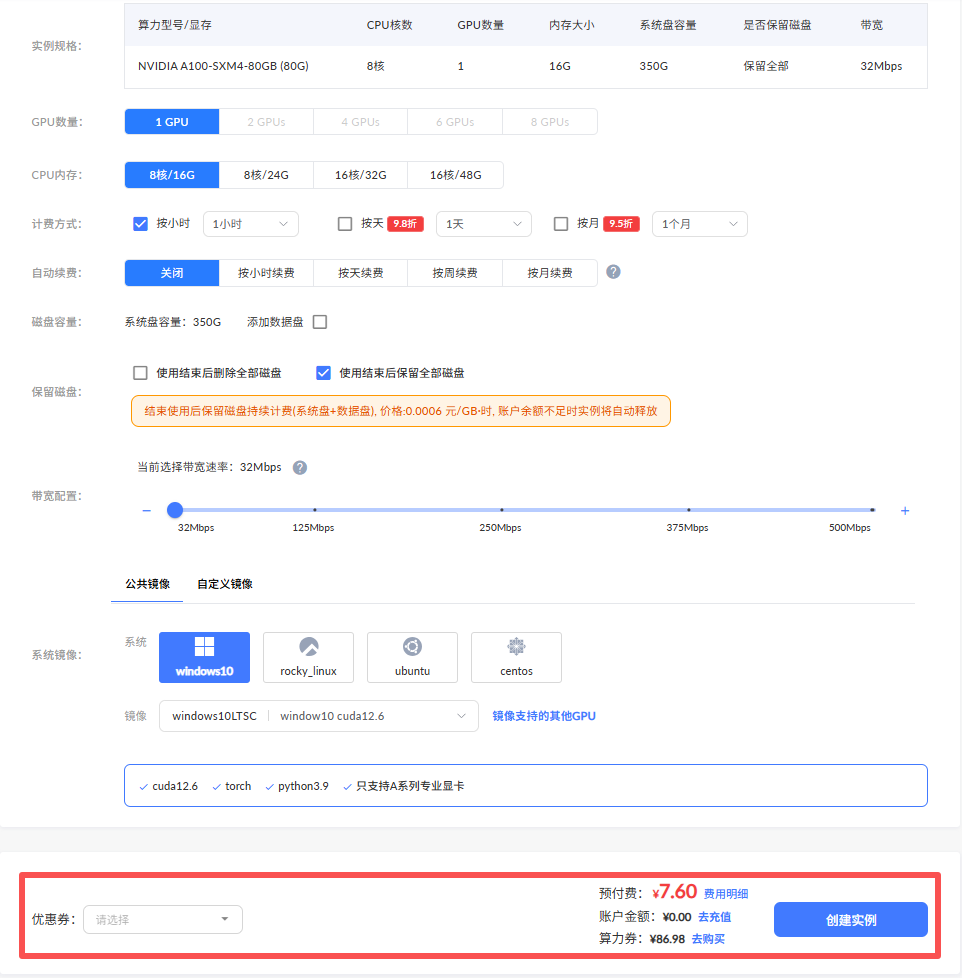
Task: Open the 优惠券 coupon dropdown
Action: 163,919
